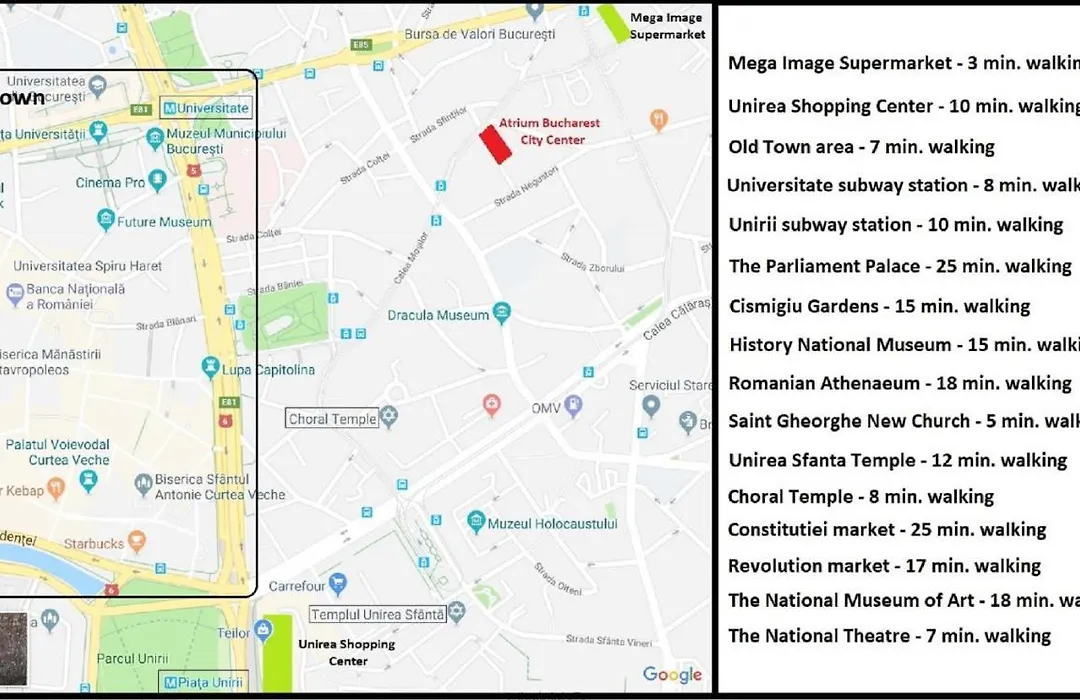Click the Universitate subway station distance line
Image resolution: width=1080 pixels, height=700 pixels.
click(x=903, y=185)
